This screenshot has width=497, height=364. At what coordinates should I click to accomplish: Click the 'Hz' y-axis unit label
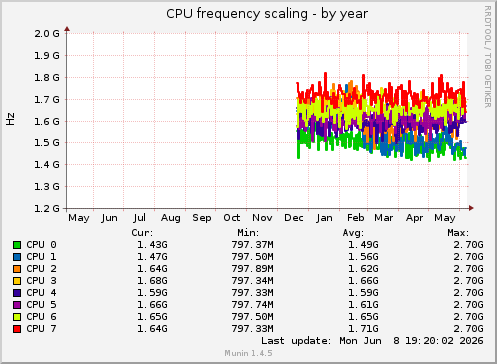11,119
